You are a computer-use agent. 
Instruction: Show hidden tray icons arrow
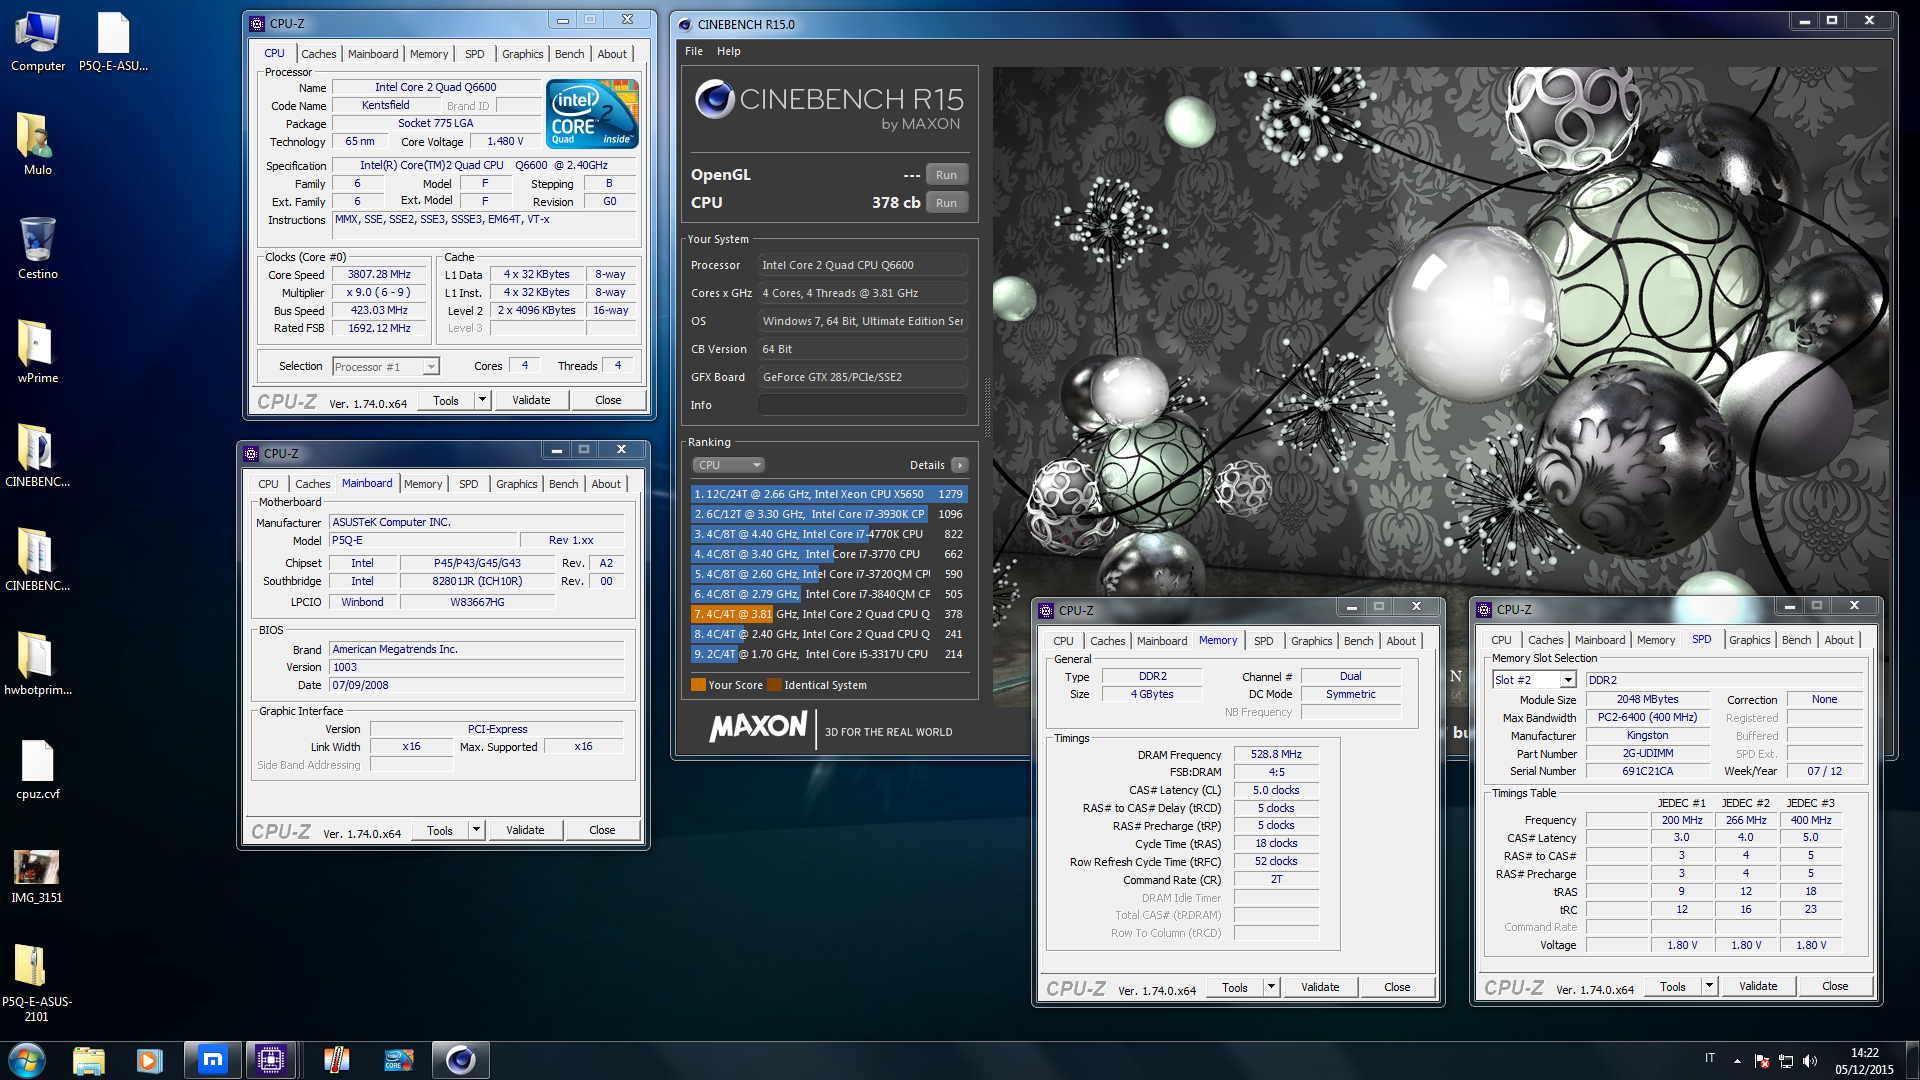[x=1737, y=1061]
